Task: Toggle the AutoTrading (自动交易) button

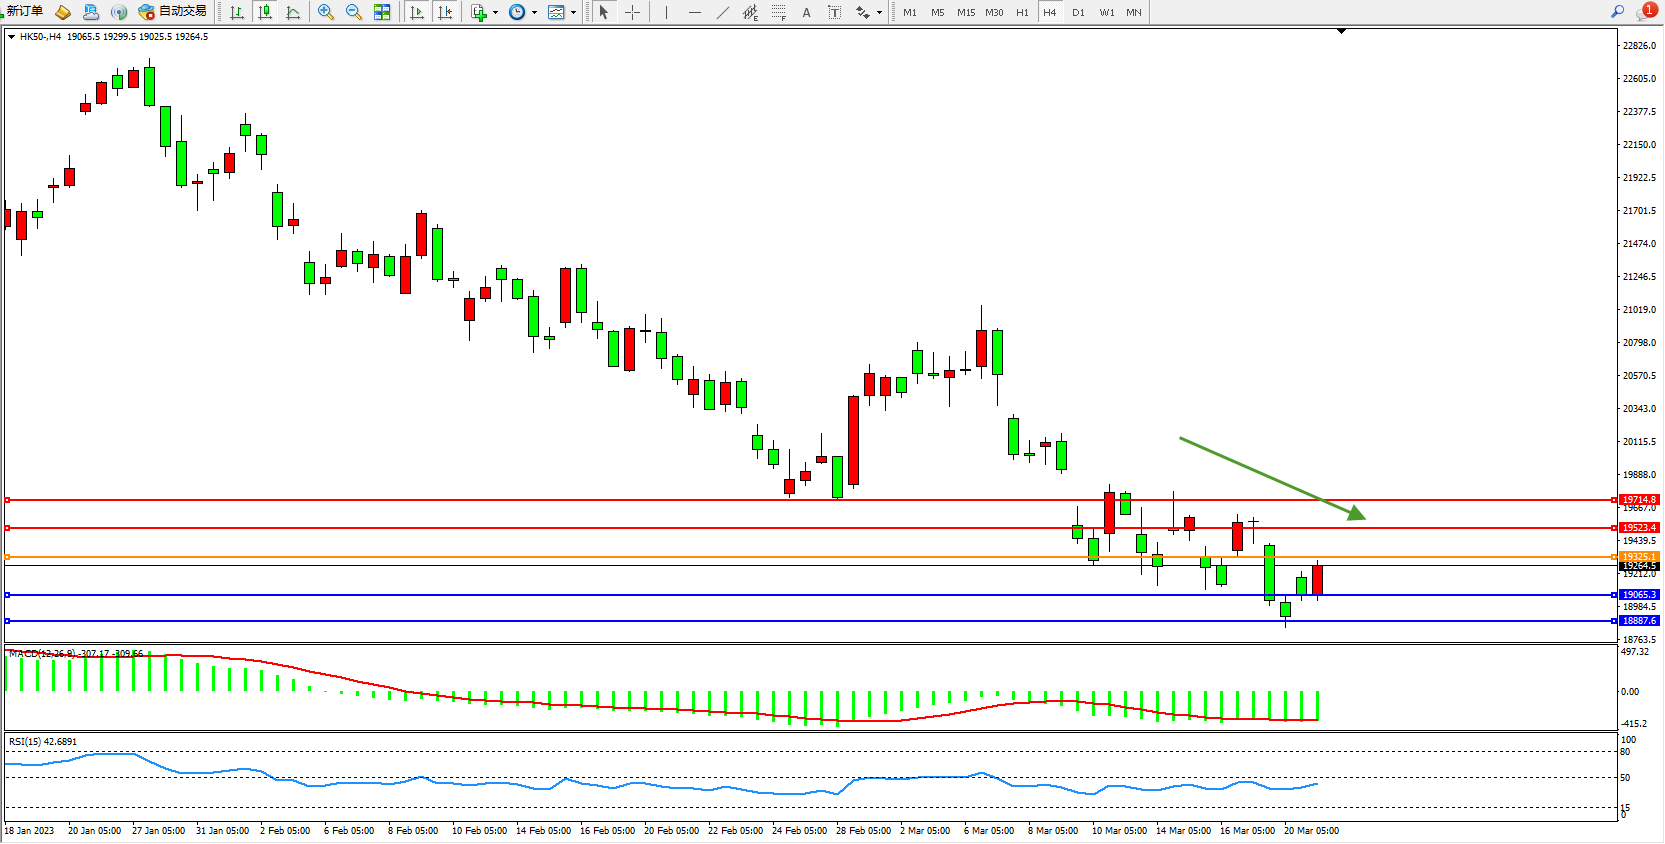Action: tap(173, 12)
